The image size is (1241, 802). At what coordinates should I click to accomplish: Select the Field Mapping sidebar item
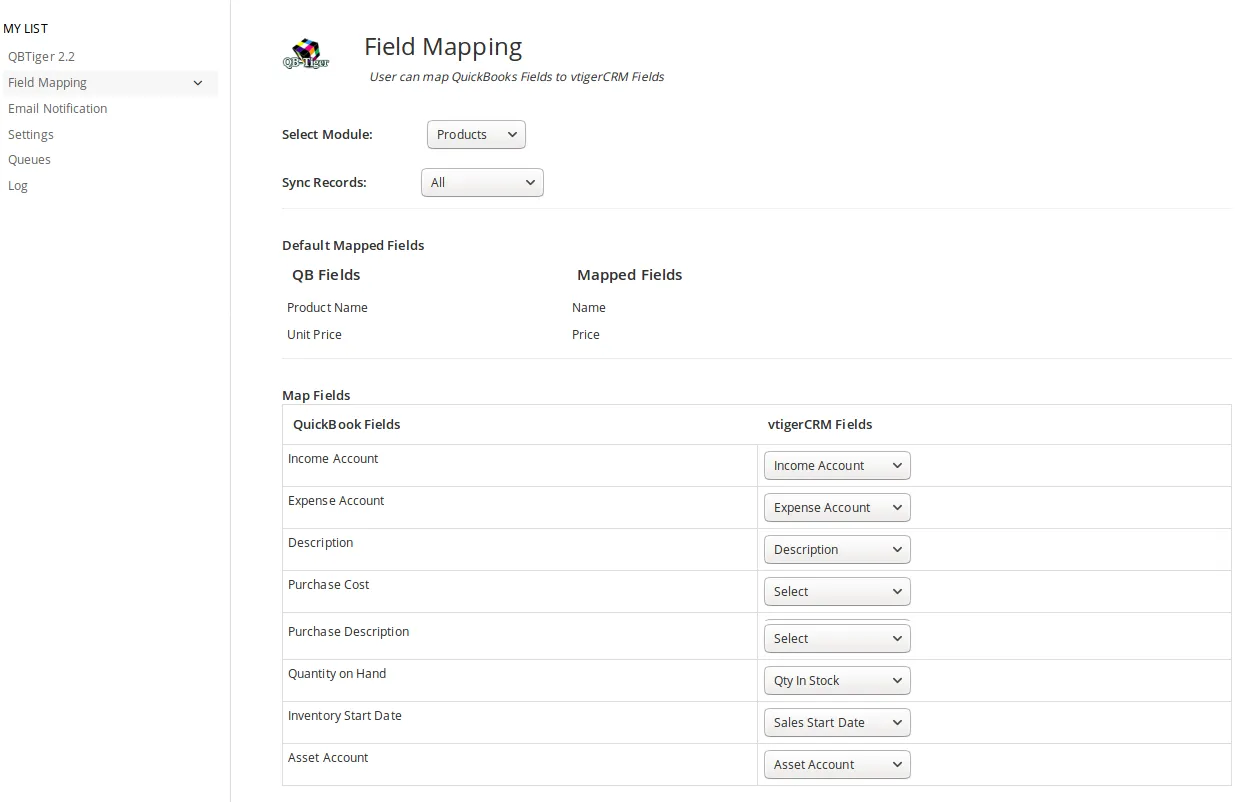click(47, 83)
